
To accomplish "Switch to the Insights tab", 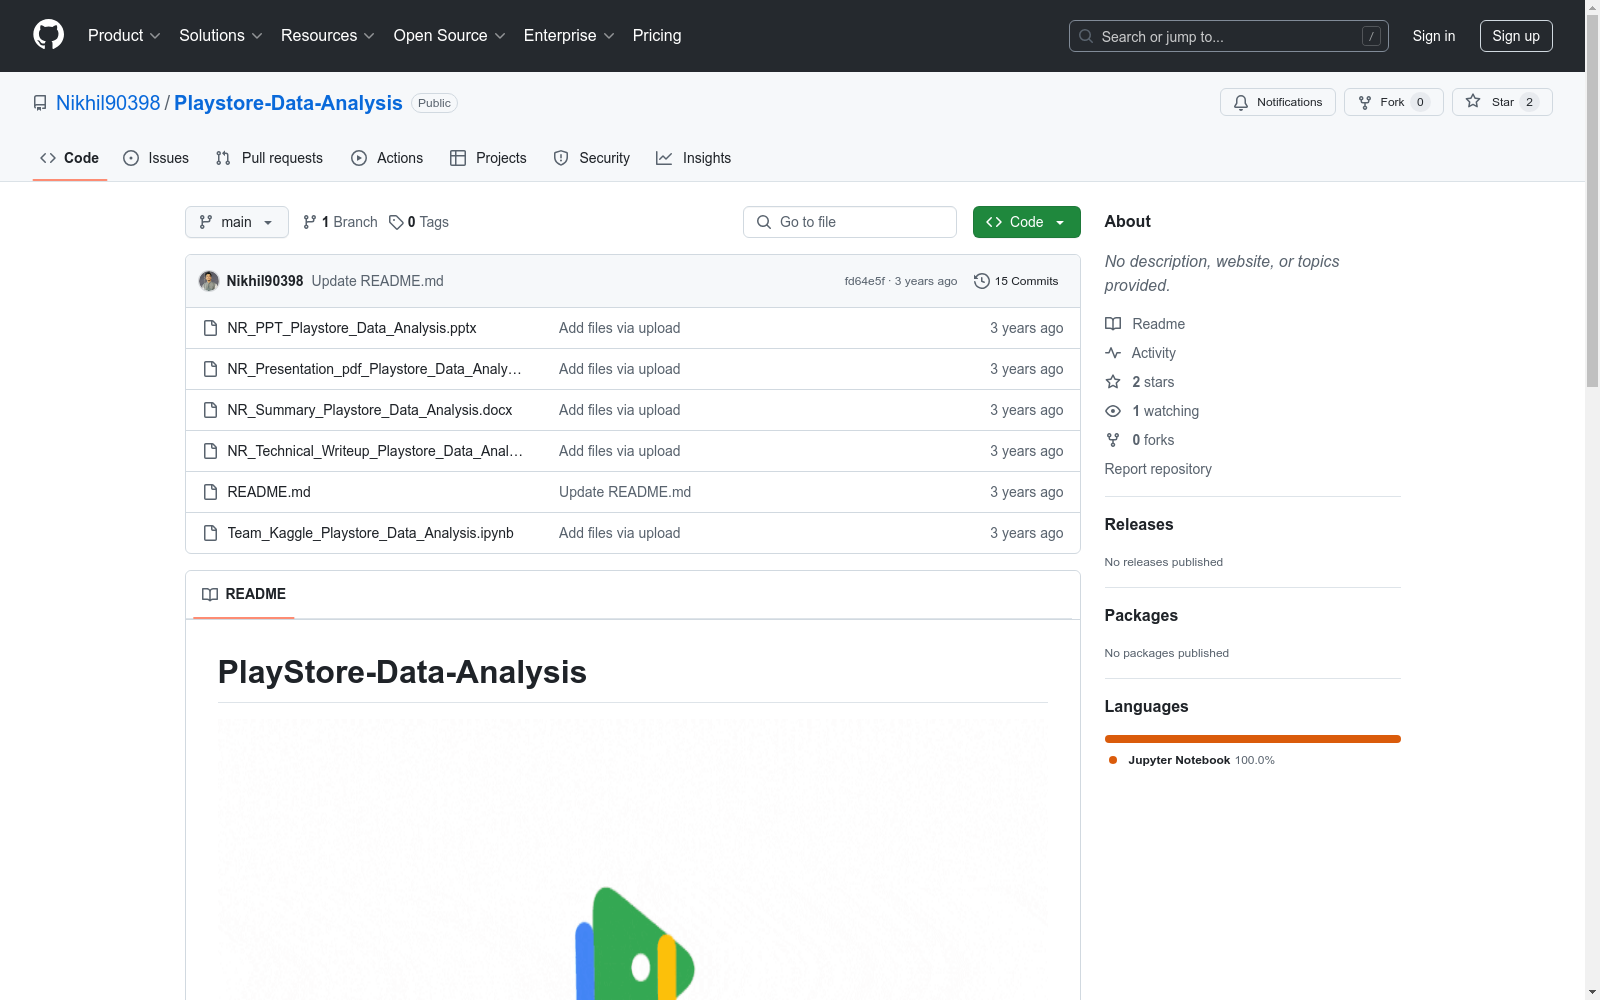I will point(693,158).
